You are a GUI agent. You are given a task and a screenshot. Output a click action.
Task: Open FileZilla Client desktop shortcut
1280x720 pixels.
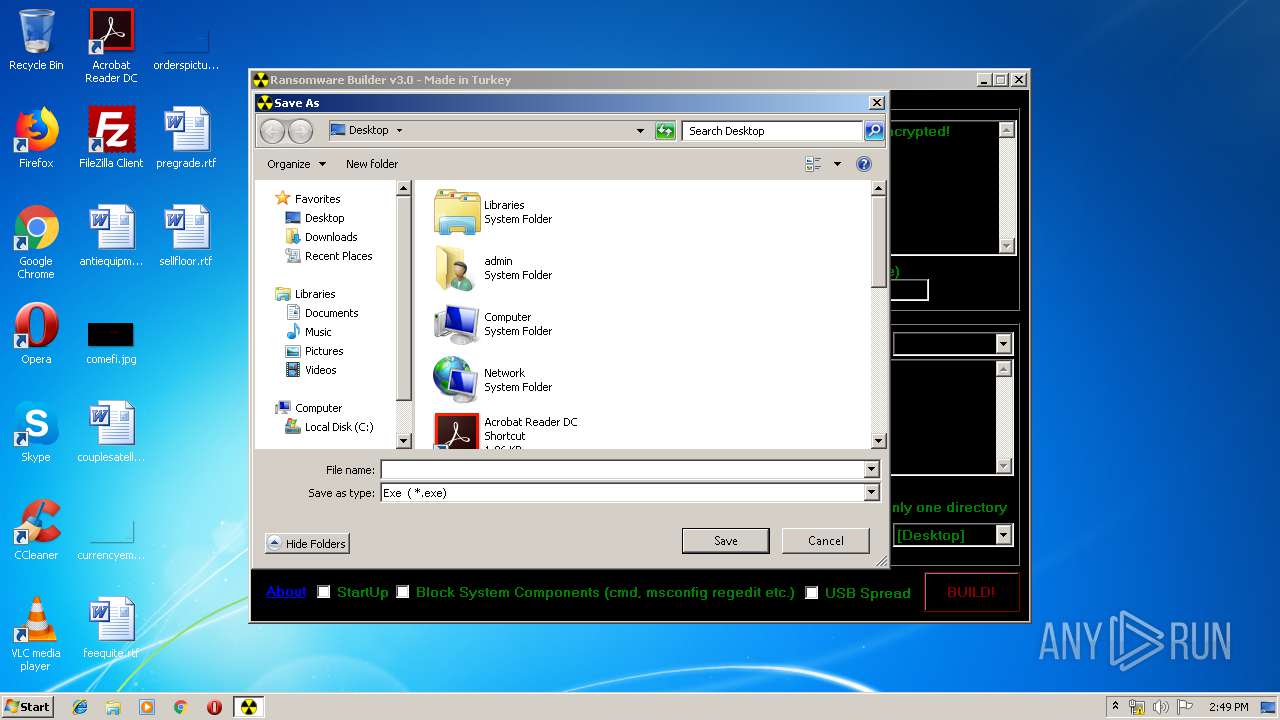point(111,138)
